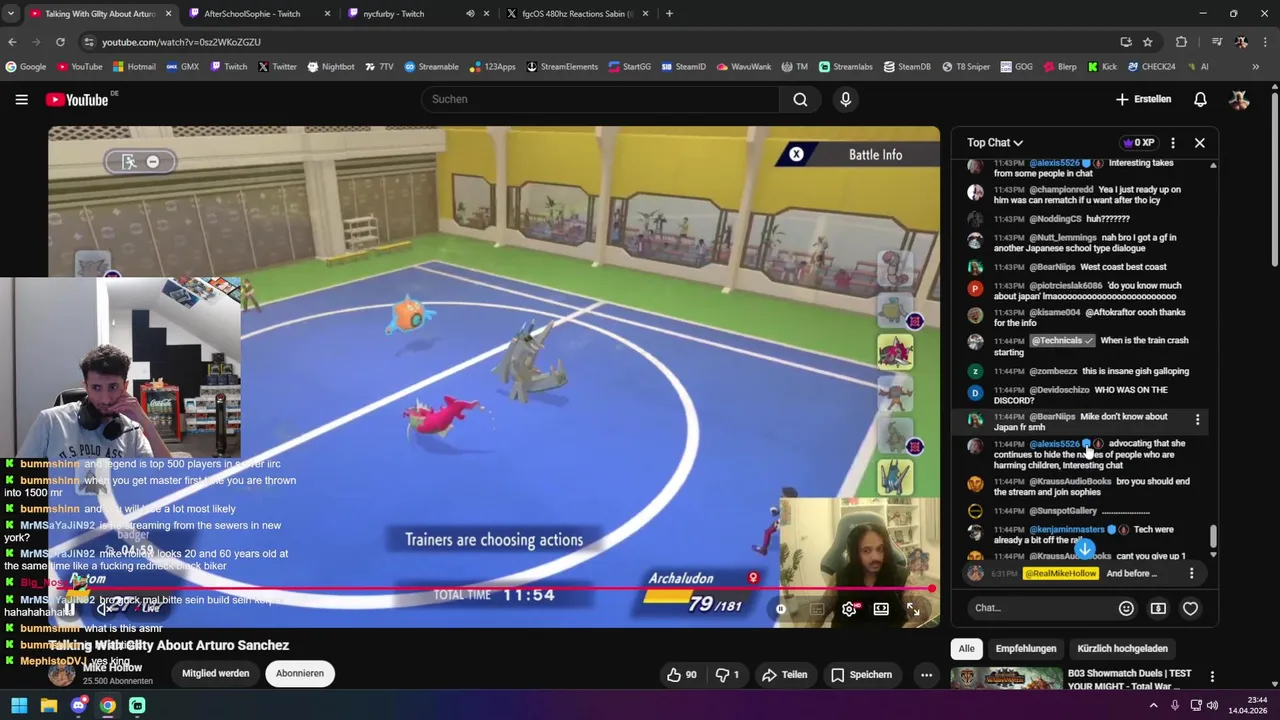
Task: Select the Alle filter chip
Action: (966, 649)
